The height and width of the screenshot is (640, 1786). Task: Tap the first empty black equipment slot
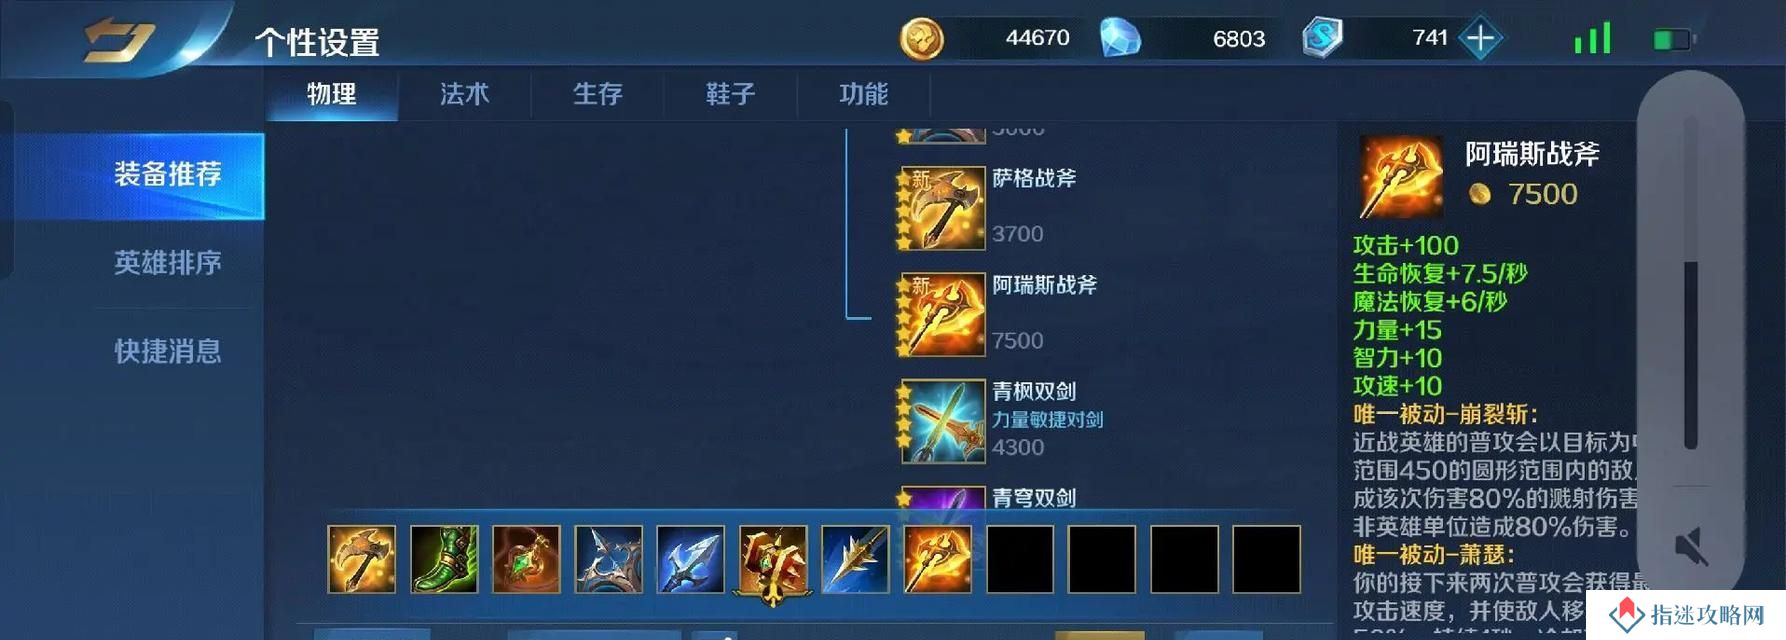1020,559
